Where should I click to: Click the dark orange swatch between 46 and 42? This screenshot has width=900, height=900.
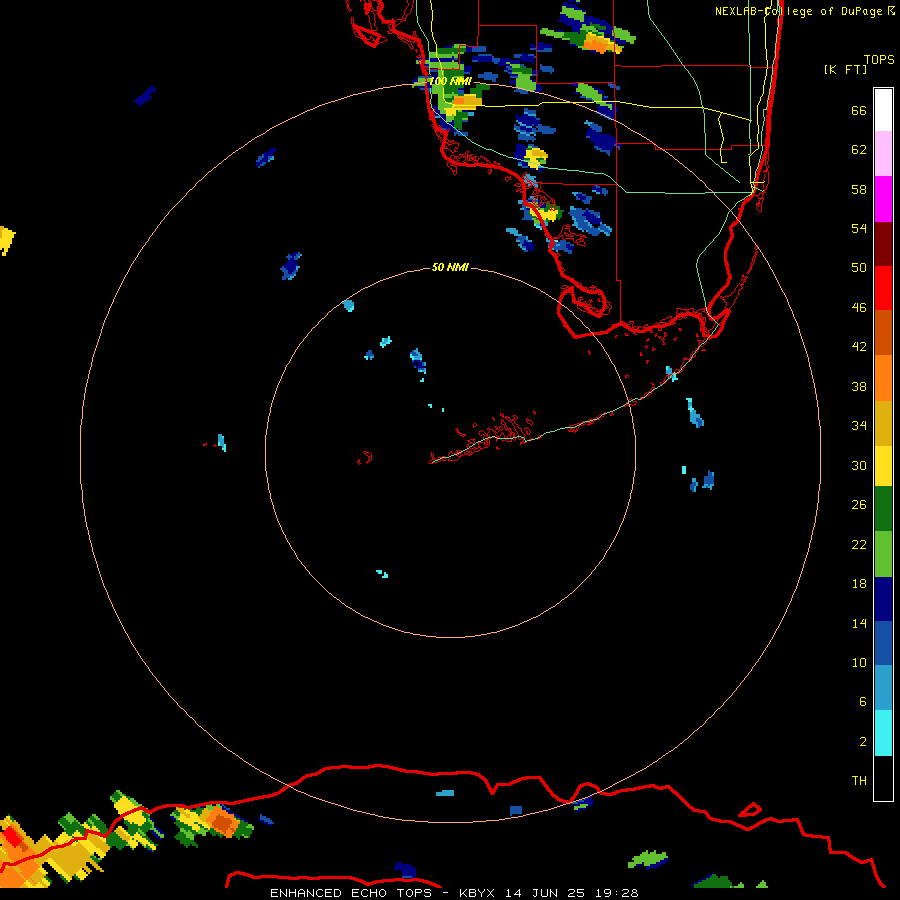(883, 332)
